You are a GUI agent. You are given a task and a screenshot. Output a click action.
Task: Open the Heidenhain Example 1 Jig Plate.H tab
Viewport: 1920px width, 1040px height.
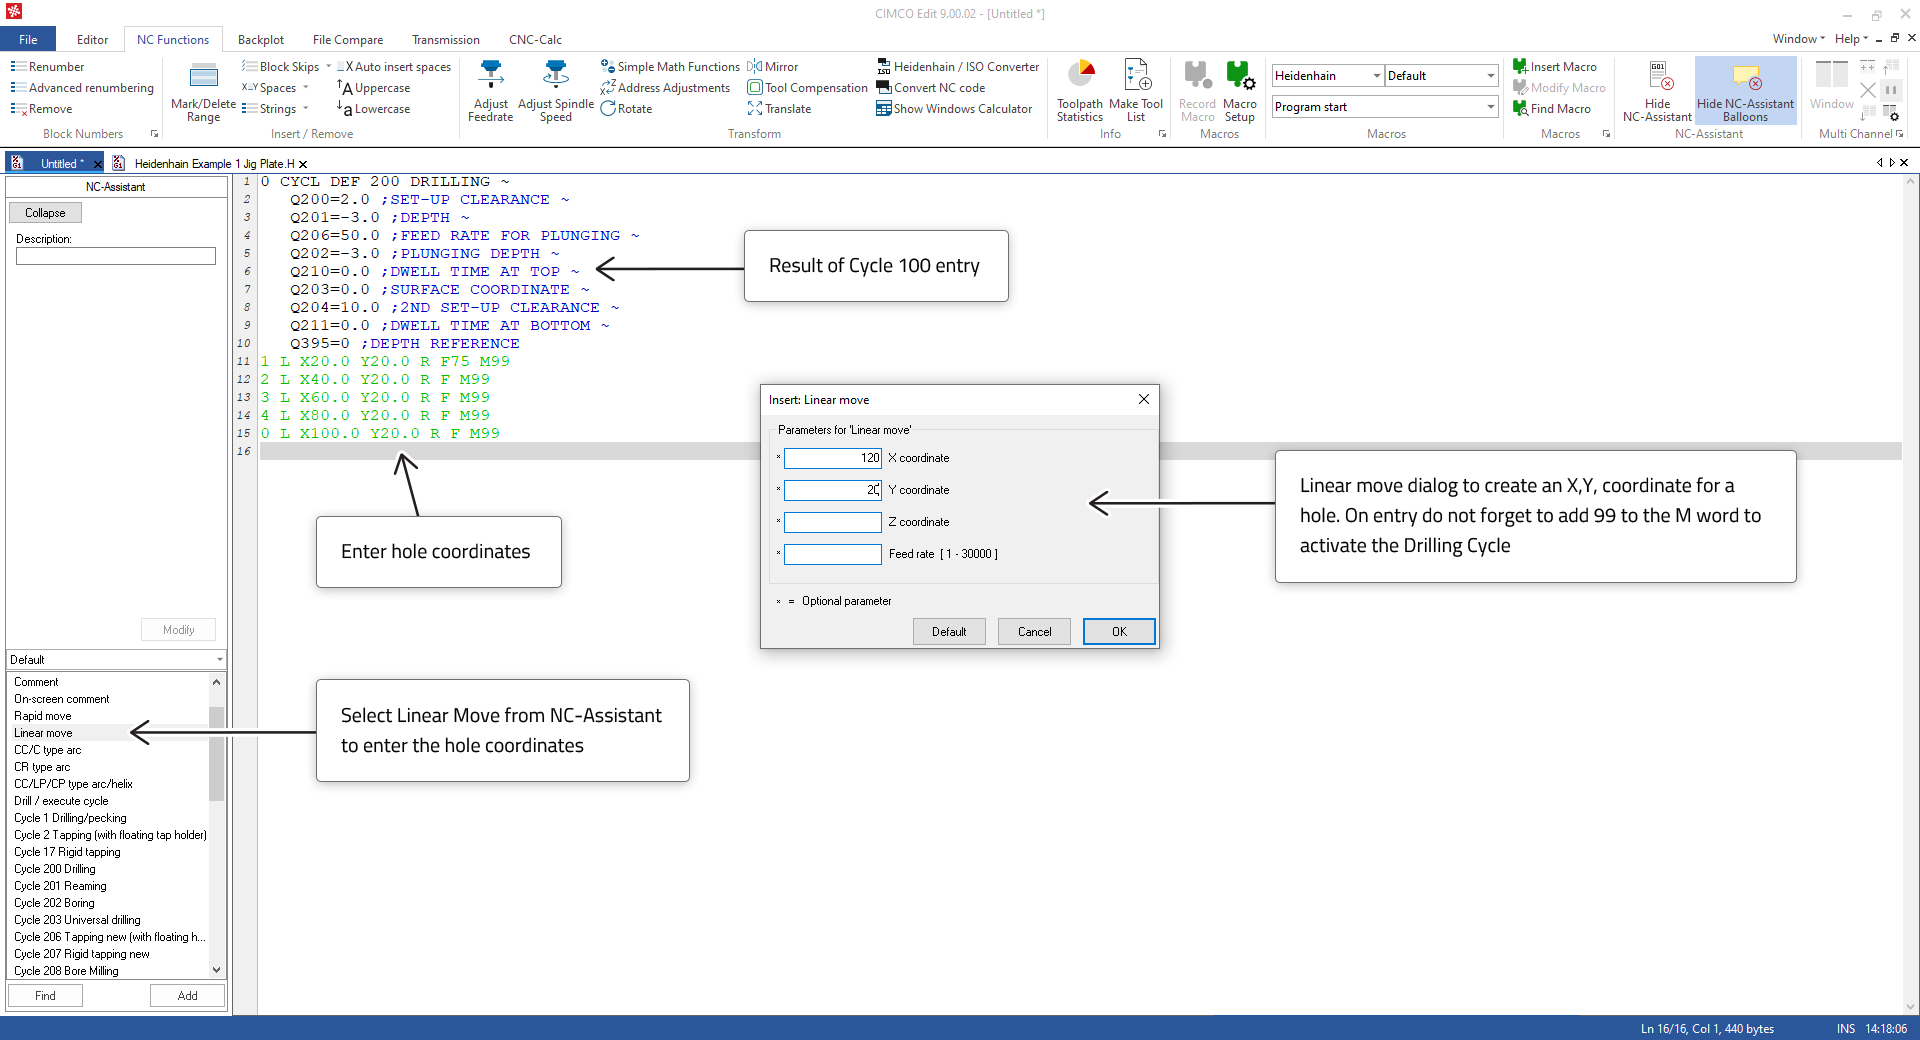(x=213, y=164)
